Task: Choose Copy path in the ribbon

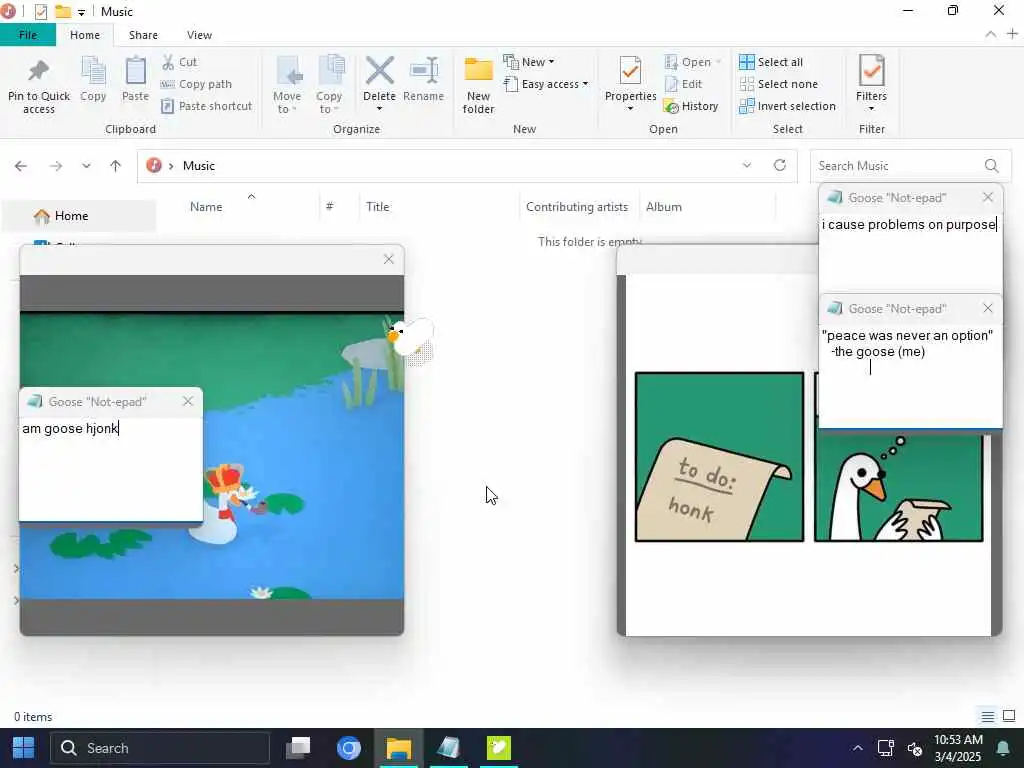Action: [197, 84]
